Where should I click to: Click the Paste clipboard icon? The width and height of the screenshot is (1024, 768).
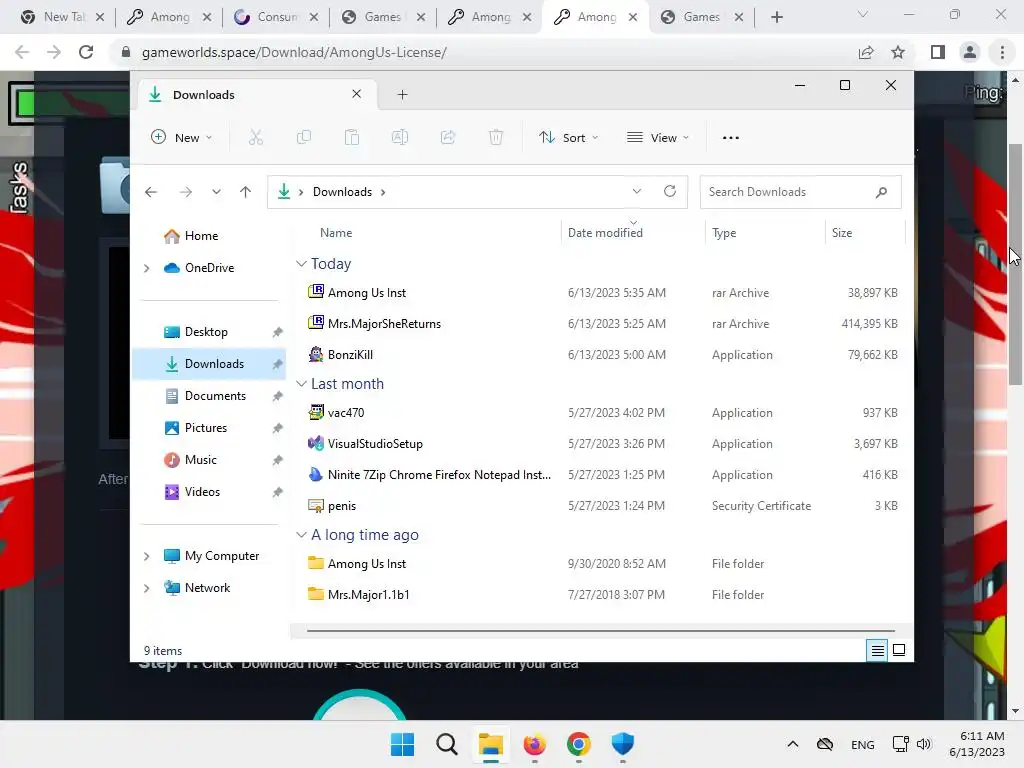tap(352, 137)
